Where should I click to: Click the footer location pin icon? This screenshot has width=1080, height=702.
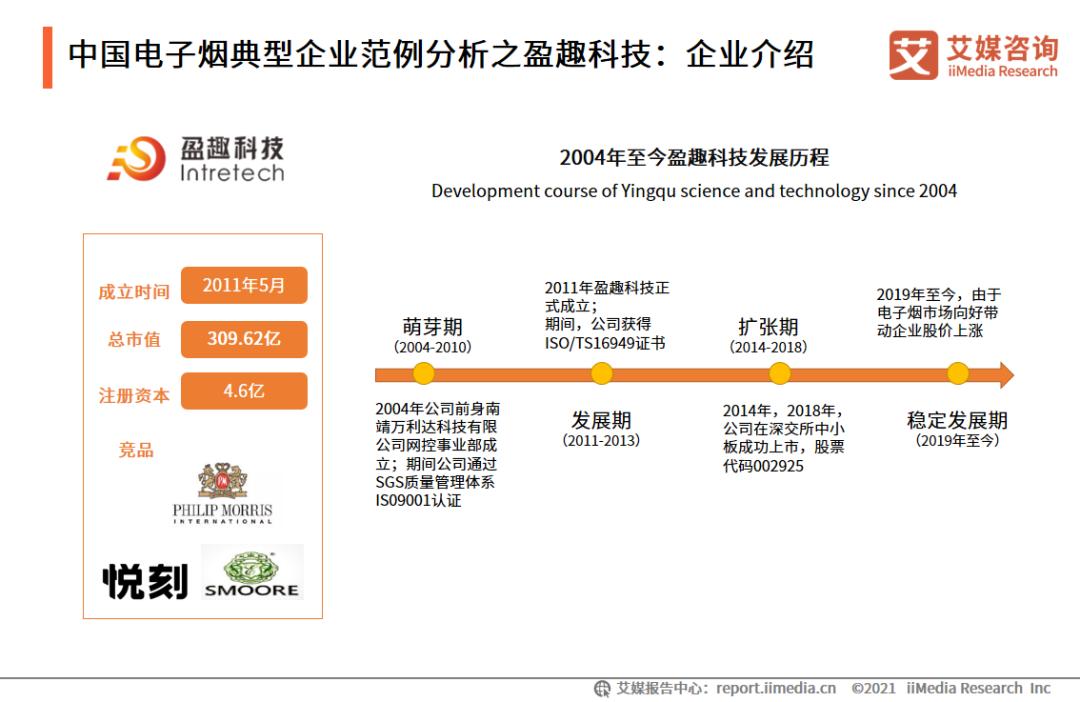click(x=602, y=688)
